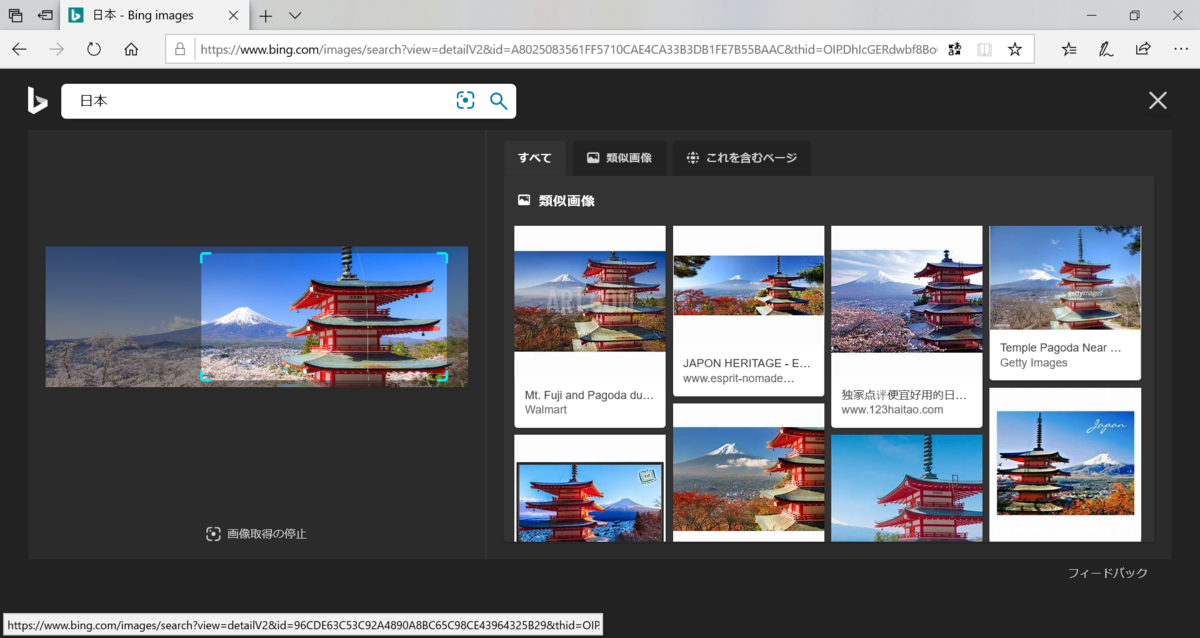Open the Walmart Mt. Fuji and Pagoda thumbnail

(x=590, y=301)
